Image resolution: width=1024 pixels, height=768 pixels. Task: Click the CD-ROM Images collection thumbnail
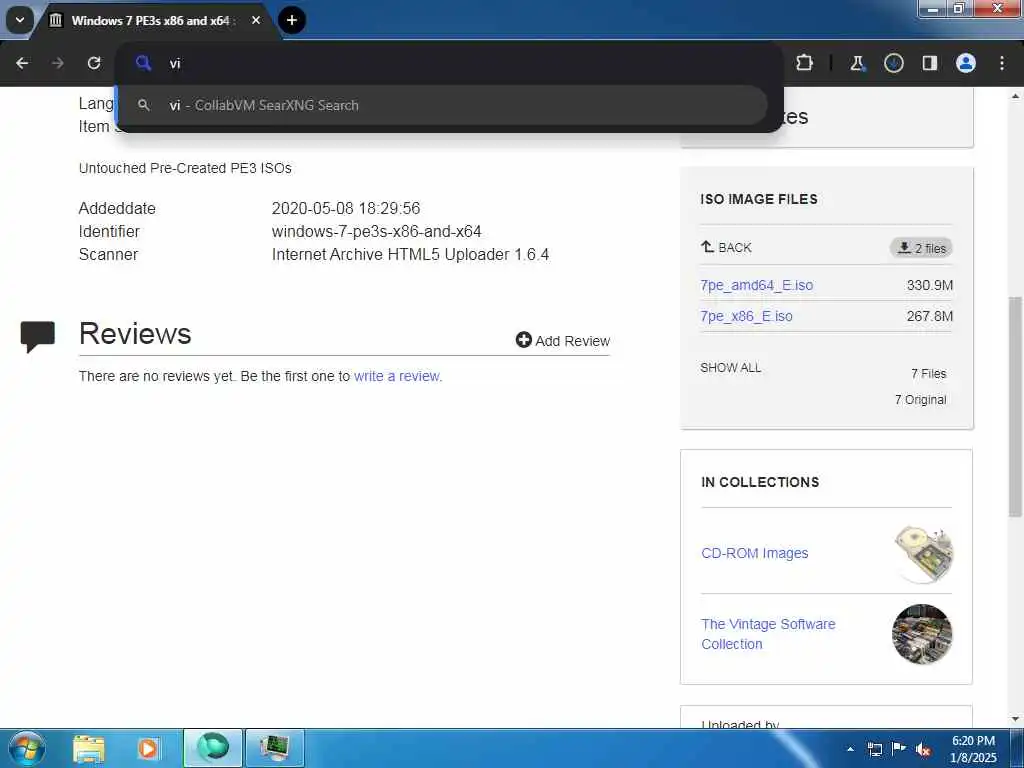[922, 552]
